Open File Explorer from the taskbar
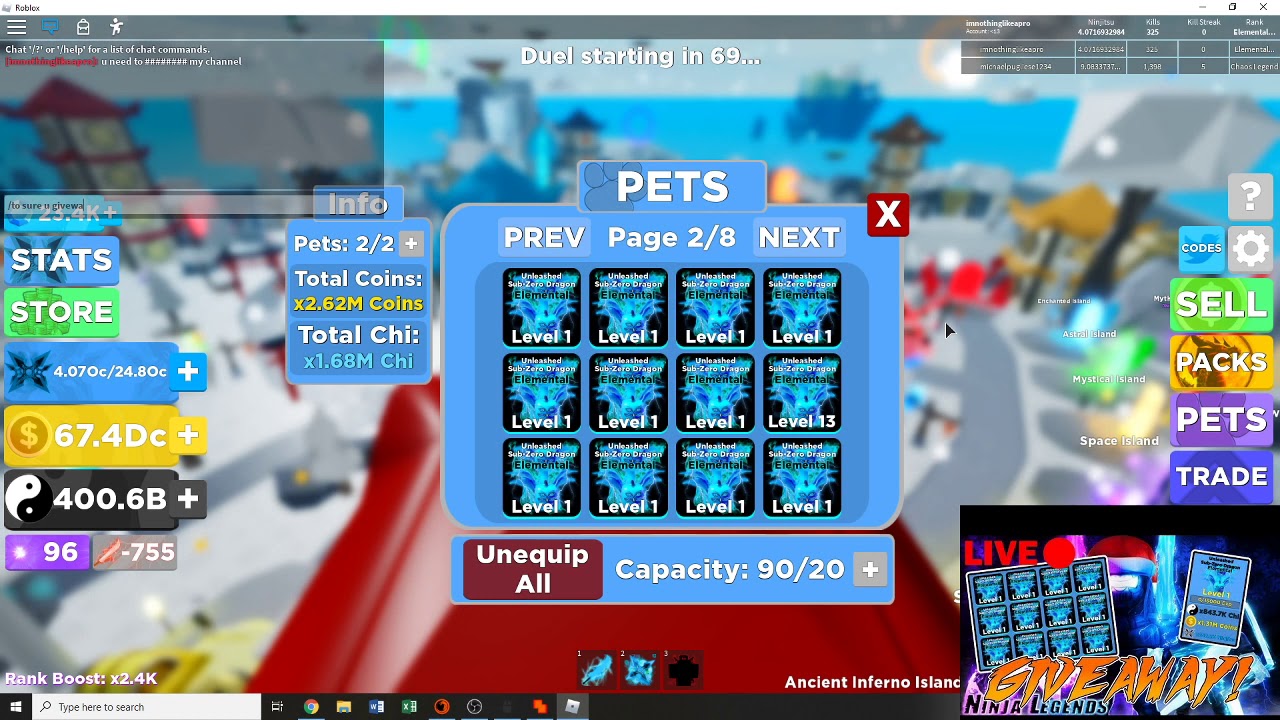The height and width of the screenshot is (720, 1280). (x=344, y=707)
